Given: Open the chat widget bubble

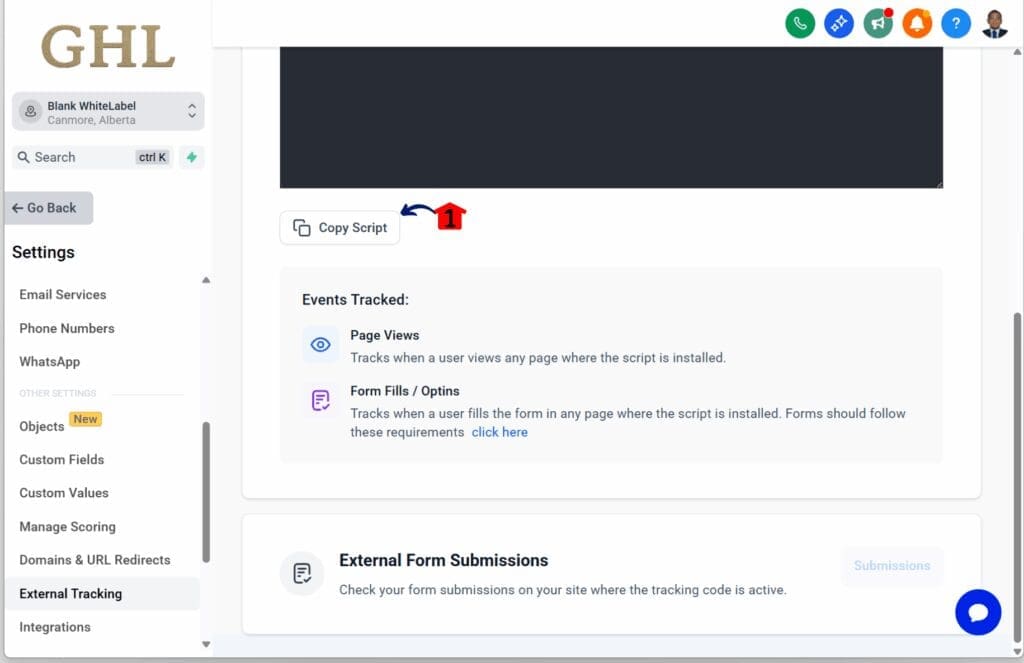Looking at the screenshot, I should [978, 612].
